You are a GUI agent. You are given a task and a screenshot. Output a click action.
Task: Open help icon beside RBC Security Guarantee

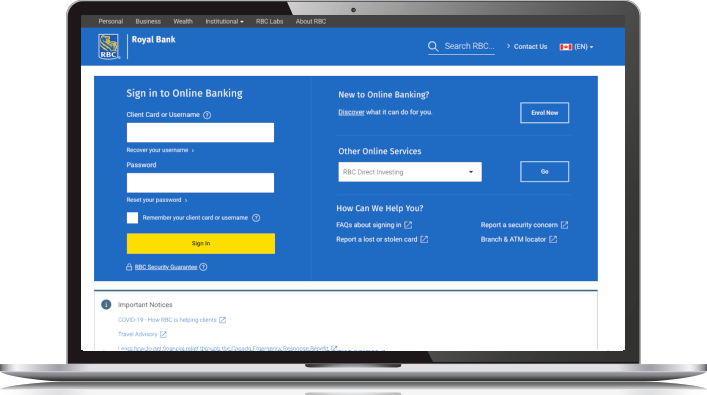203,267
